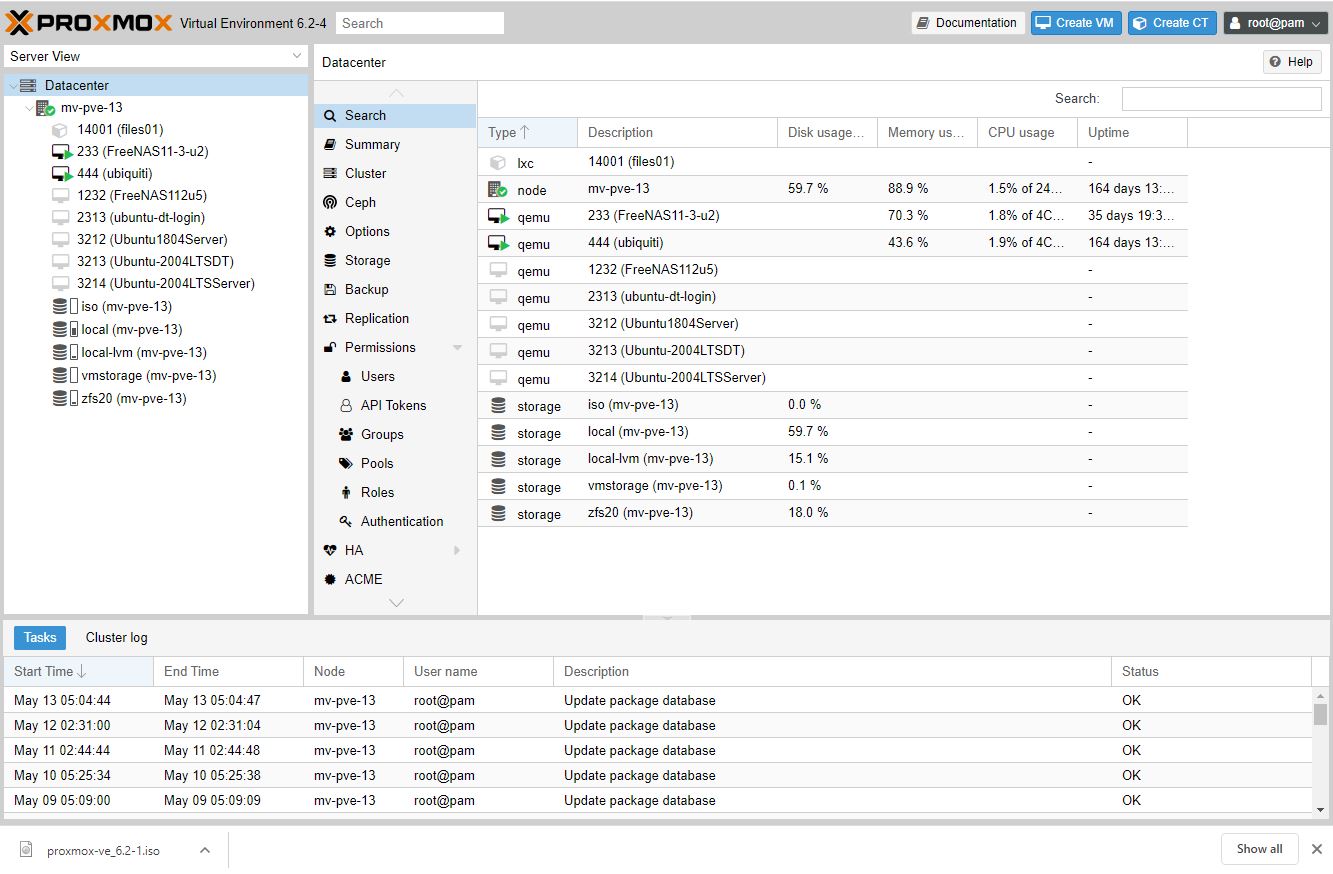1333x874 pixels.
Task: Open the Storage section icon
Action: [x=330, y=260]
